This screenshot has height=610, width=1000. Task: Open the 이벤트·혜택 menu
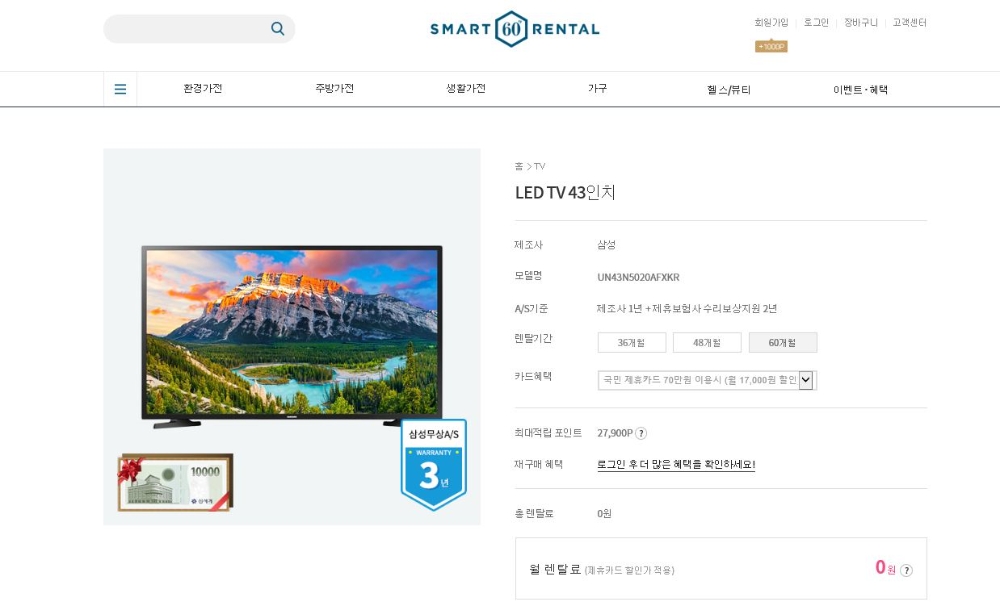860,89
